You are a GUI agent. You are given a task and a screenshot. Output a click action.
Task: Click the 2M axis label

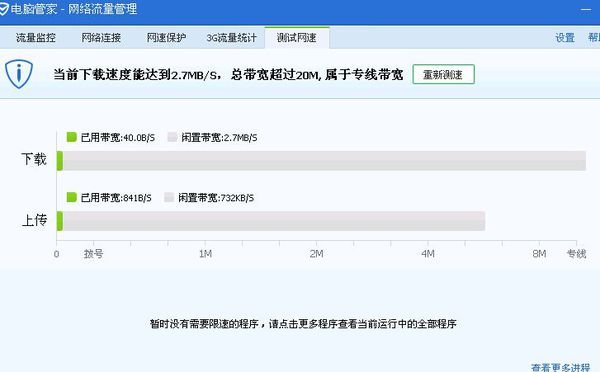316,254
